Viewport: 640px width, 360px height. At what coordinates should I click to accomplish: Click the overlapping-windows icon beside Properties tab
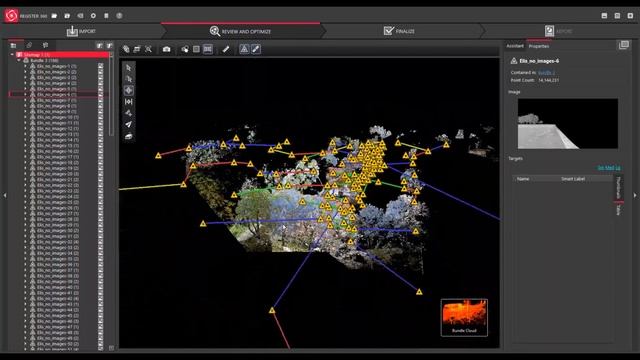tap(623, 45)
